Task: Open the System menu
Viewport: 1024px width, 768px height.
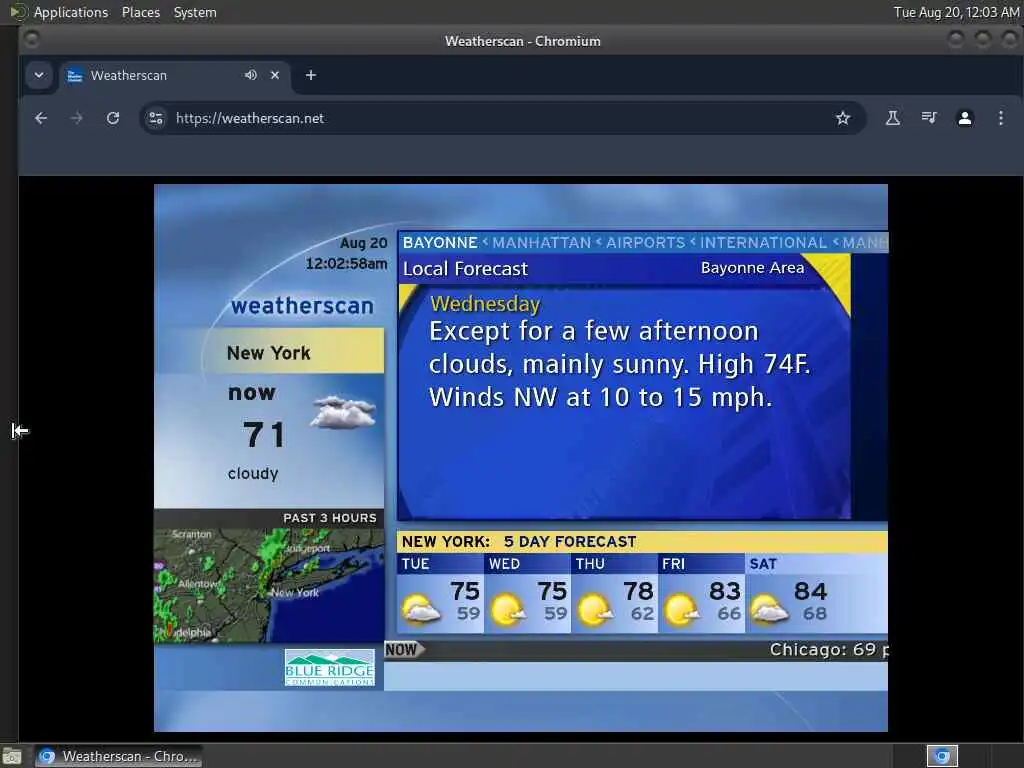Action: click(x=195, y=12)
